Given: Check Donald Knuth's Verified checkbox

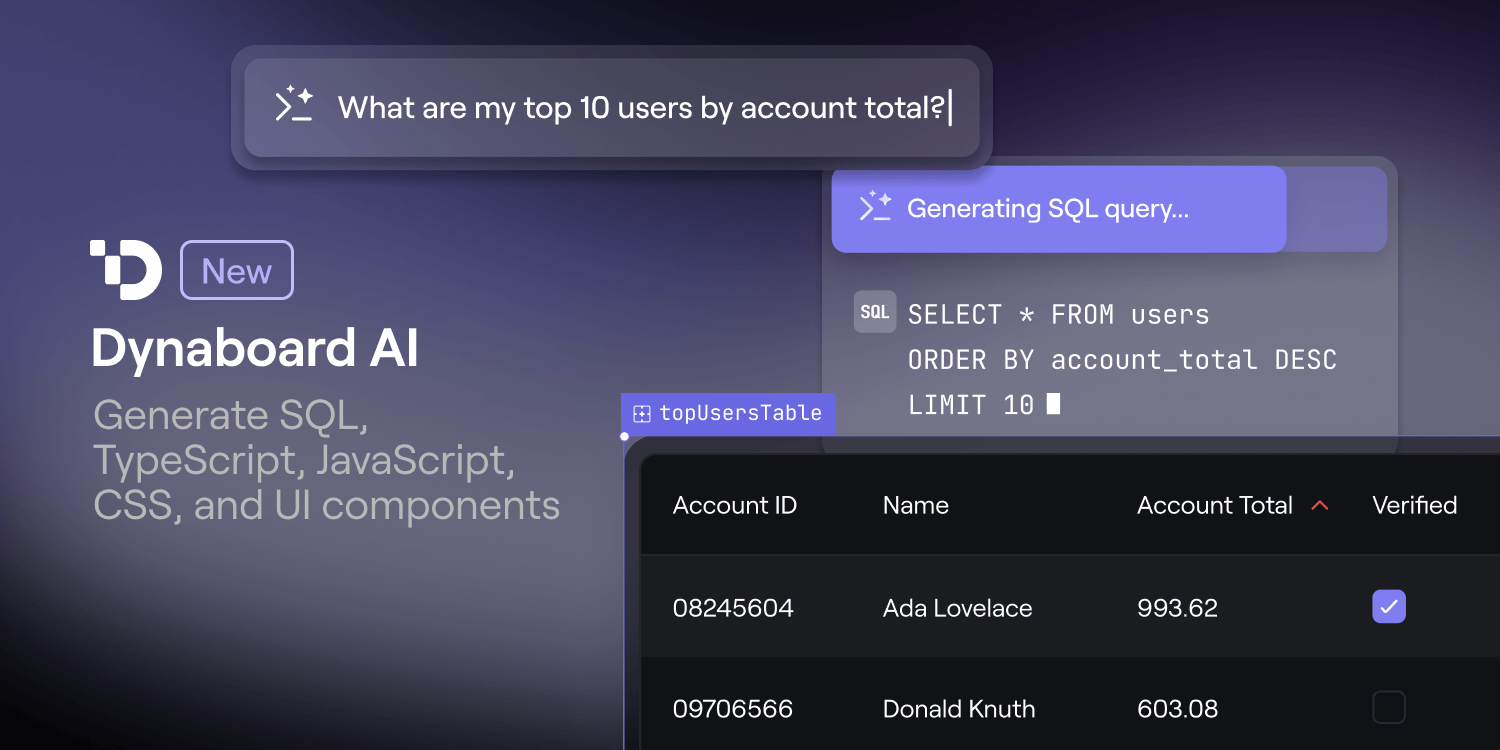Looking at the screenshot, I should point(1388,707).
